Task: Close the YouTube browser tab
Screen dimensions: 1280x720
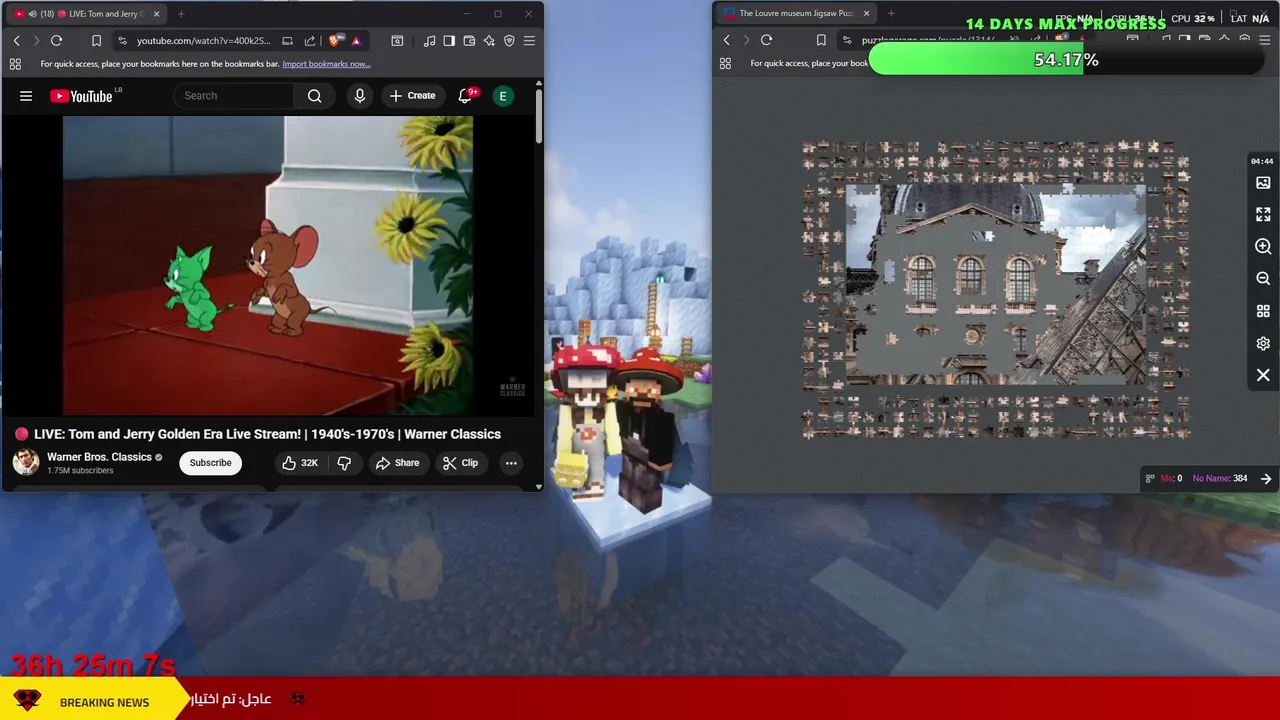Action: (x=156, y=14)
